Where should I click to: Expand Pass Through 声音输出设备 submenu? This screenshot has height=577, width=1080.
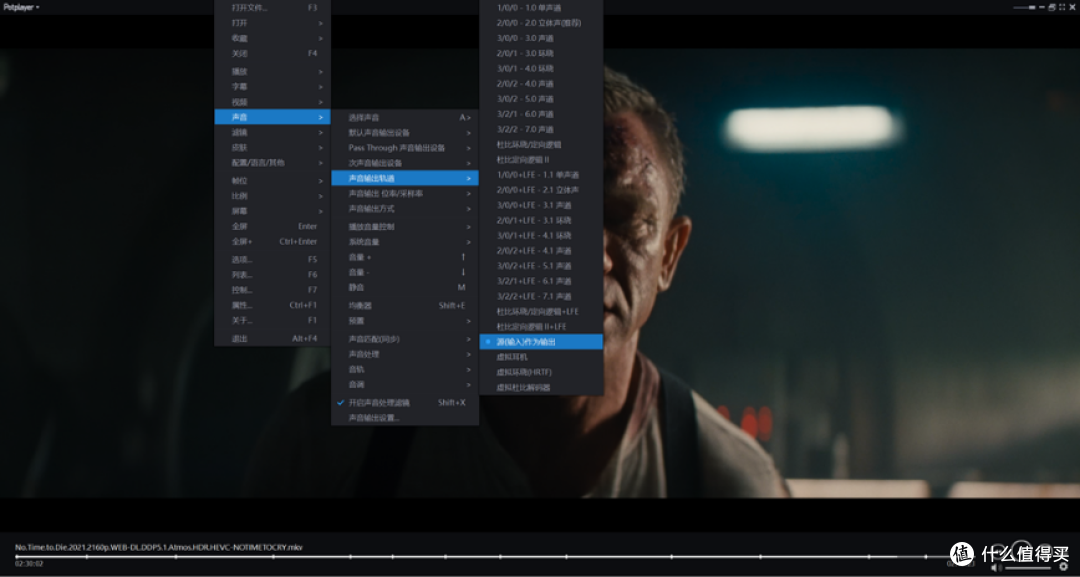404,147
